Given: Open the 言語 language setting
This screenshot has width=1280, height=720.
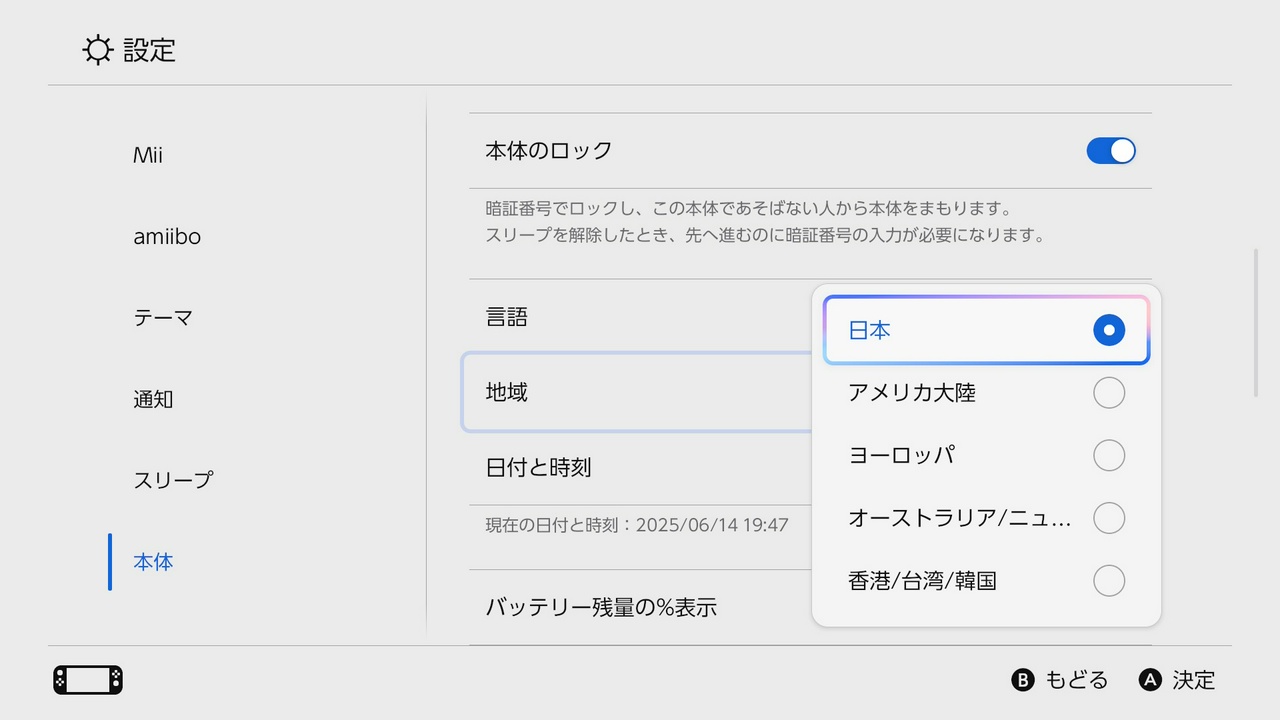Looking at the screenshot, I should (640, 317).
